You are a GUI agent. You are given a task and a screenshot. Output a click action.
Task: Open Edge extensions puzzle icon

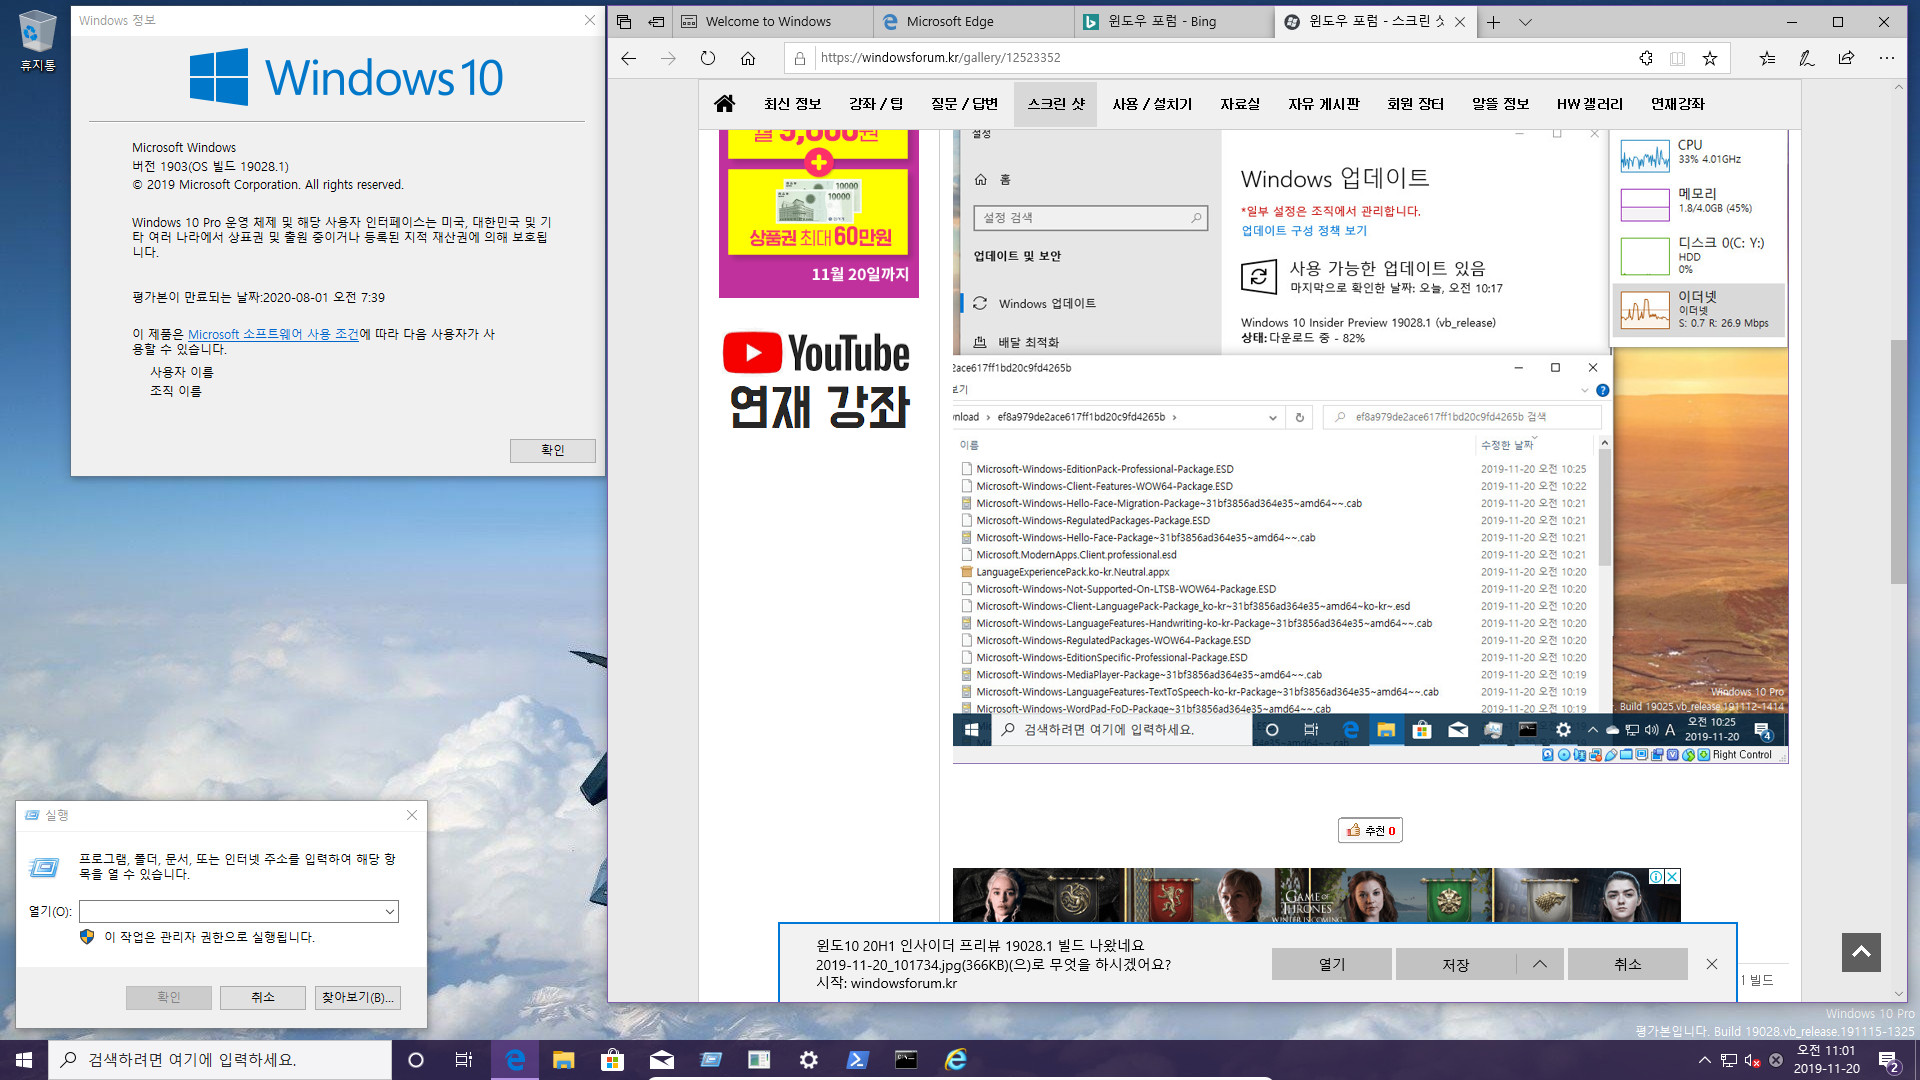click(1646, 58)
